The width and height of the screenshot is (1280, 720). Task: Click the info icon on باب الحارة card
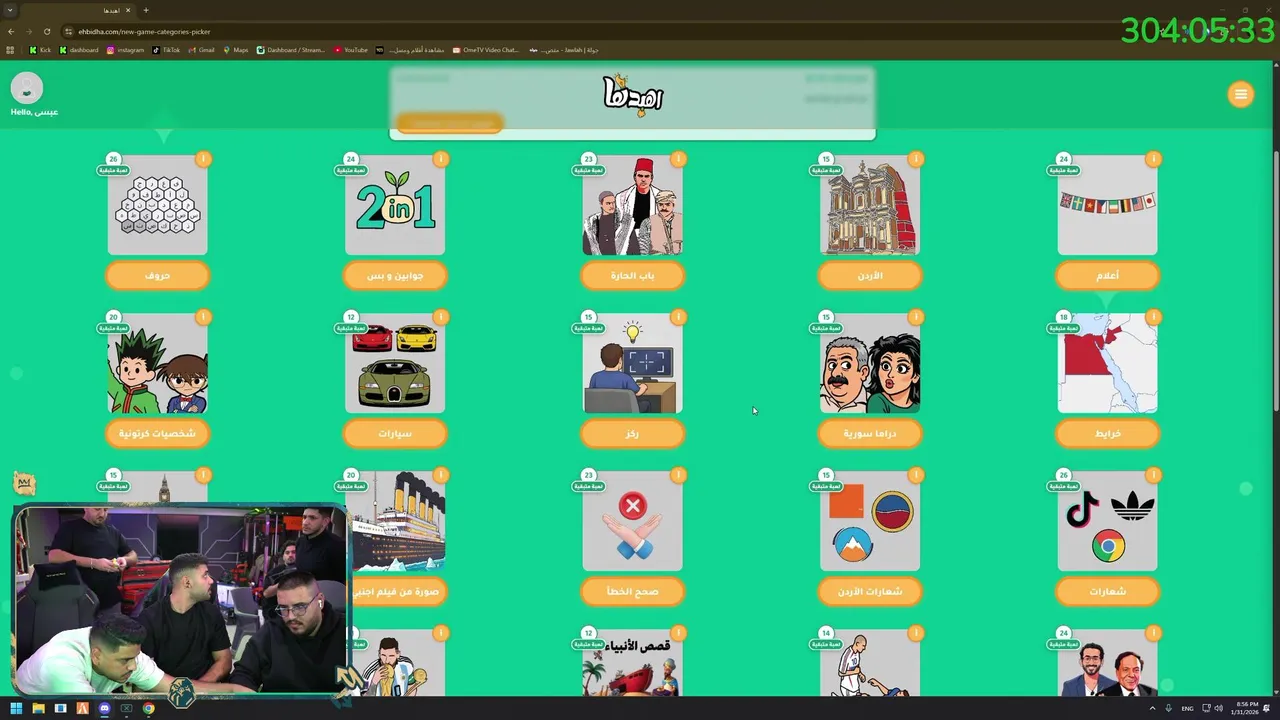(678, 159)
